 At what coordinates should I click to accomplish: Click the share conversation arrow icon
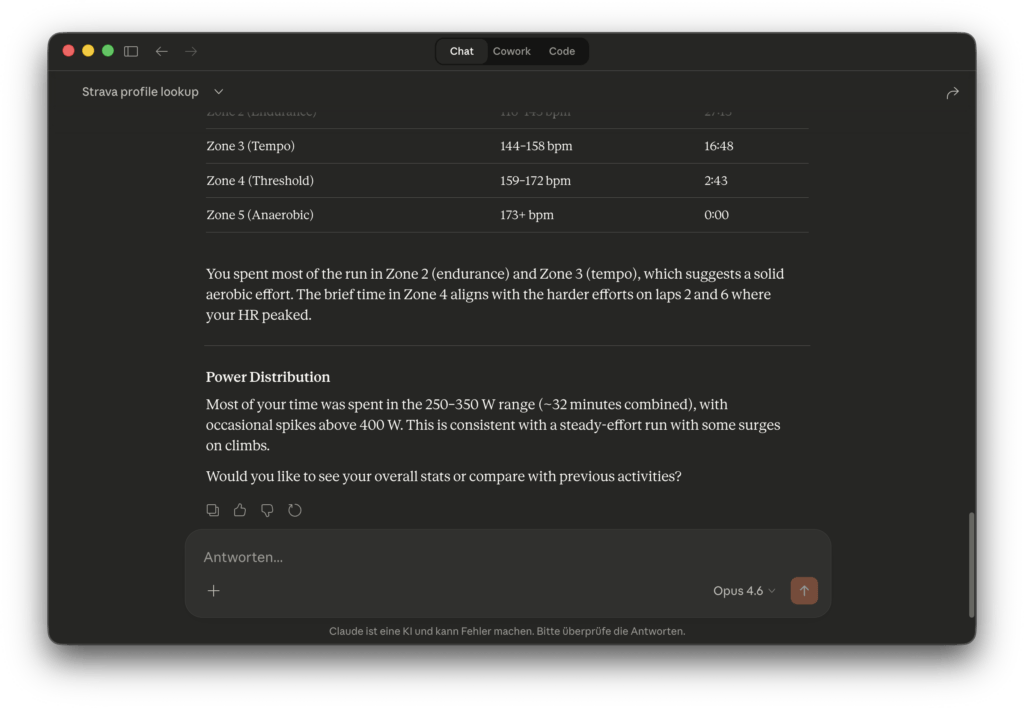click(952, 93)
